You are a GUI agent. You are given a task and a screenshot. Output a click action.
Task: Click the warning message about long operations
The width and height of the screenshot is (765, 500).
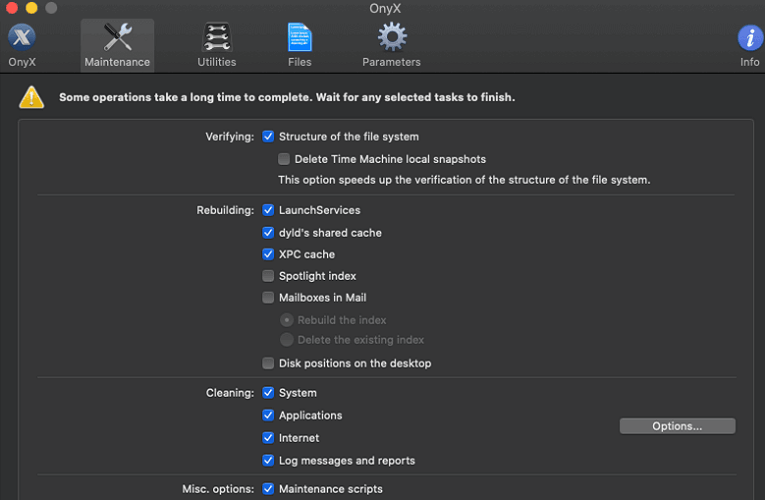click(x=287, y=97)
